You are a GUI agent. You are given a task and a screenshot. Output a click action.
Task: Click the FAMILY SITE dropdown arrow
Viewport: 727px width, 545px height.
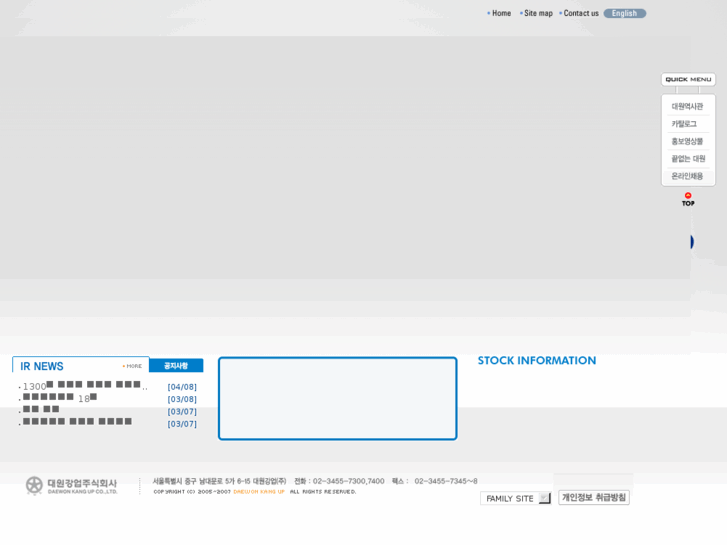coord(544,498)
